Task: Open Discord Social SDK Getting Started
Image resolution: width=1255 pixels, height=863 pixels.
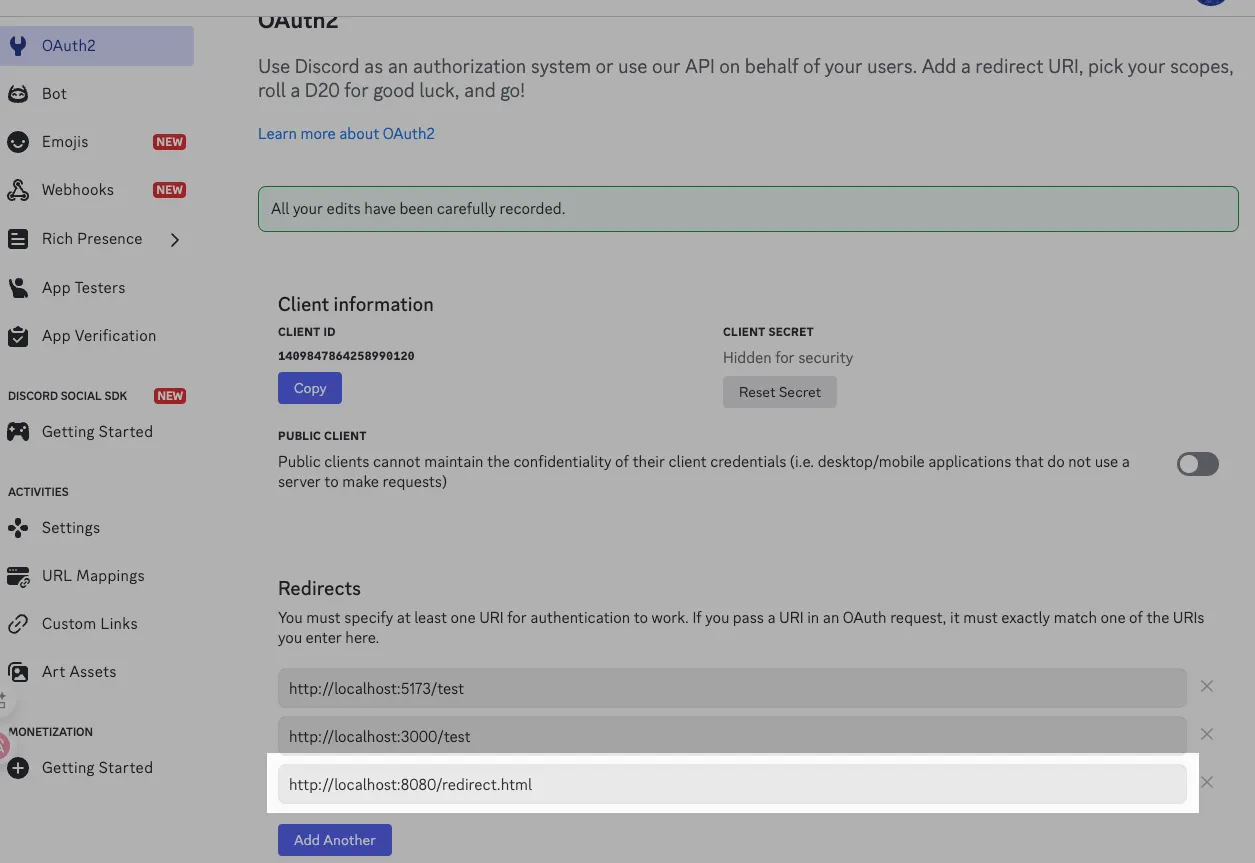Action: click(x=97, y=432)
